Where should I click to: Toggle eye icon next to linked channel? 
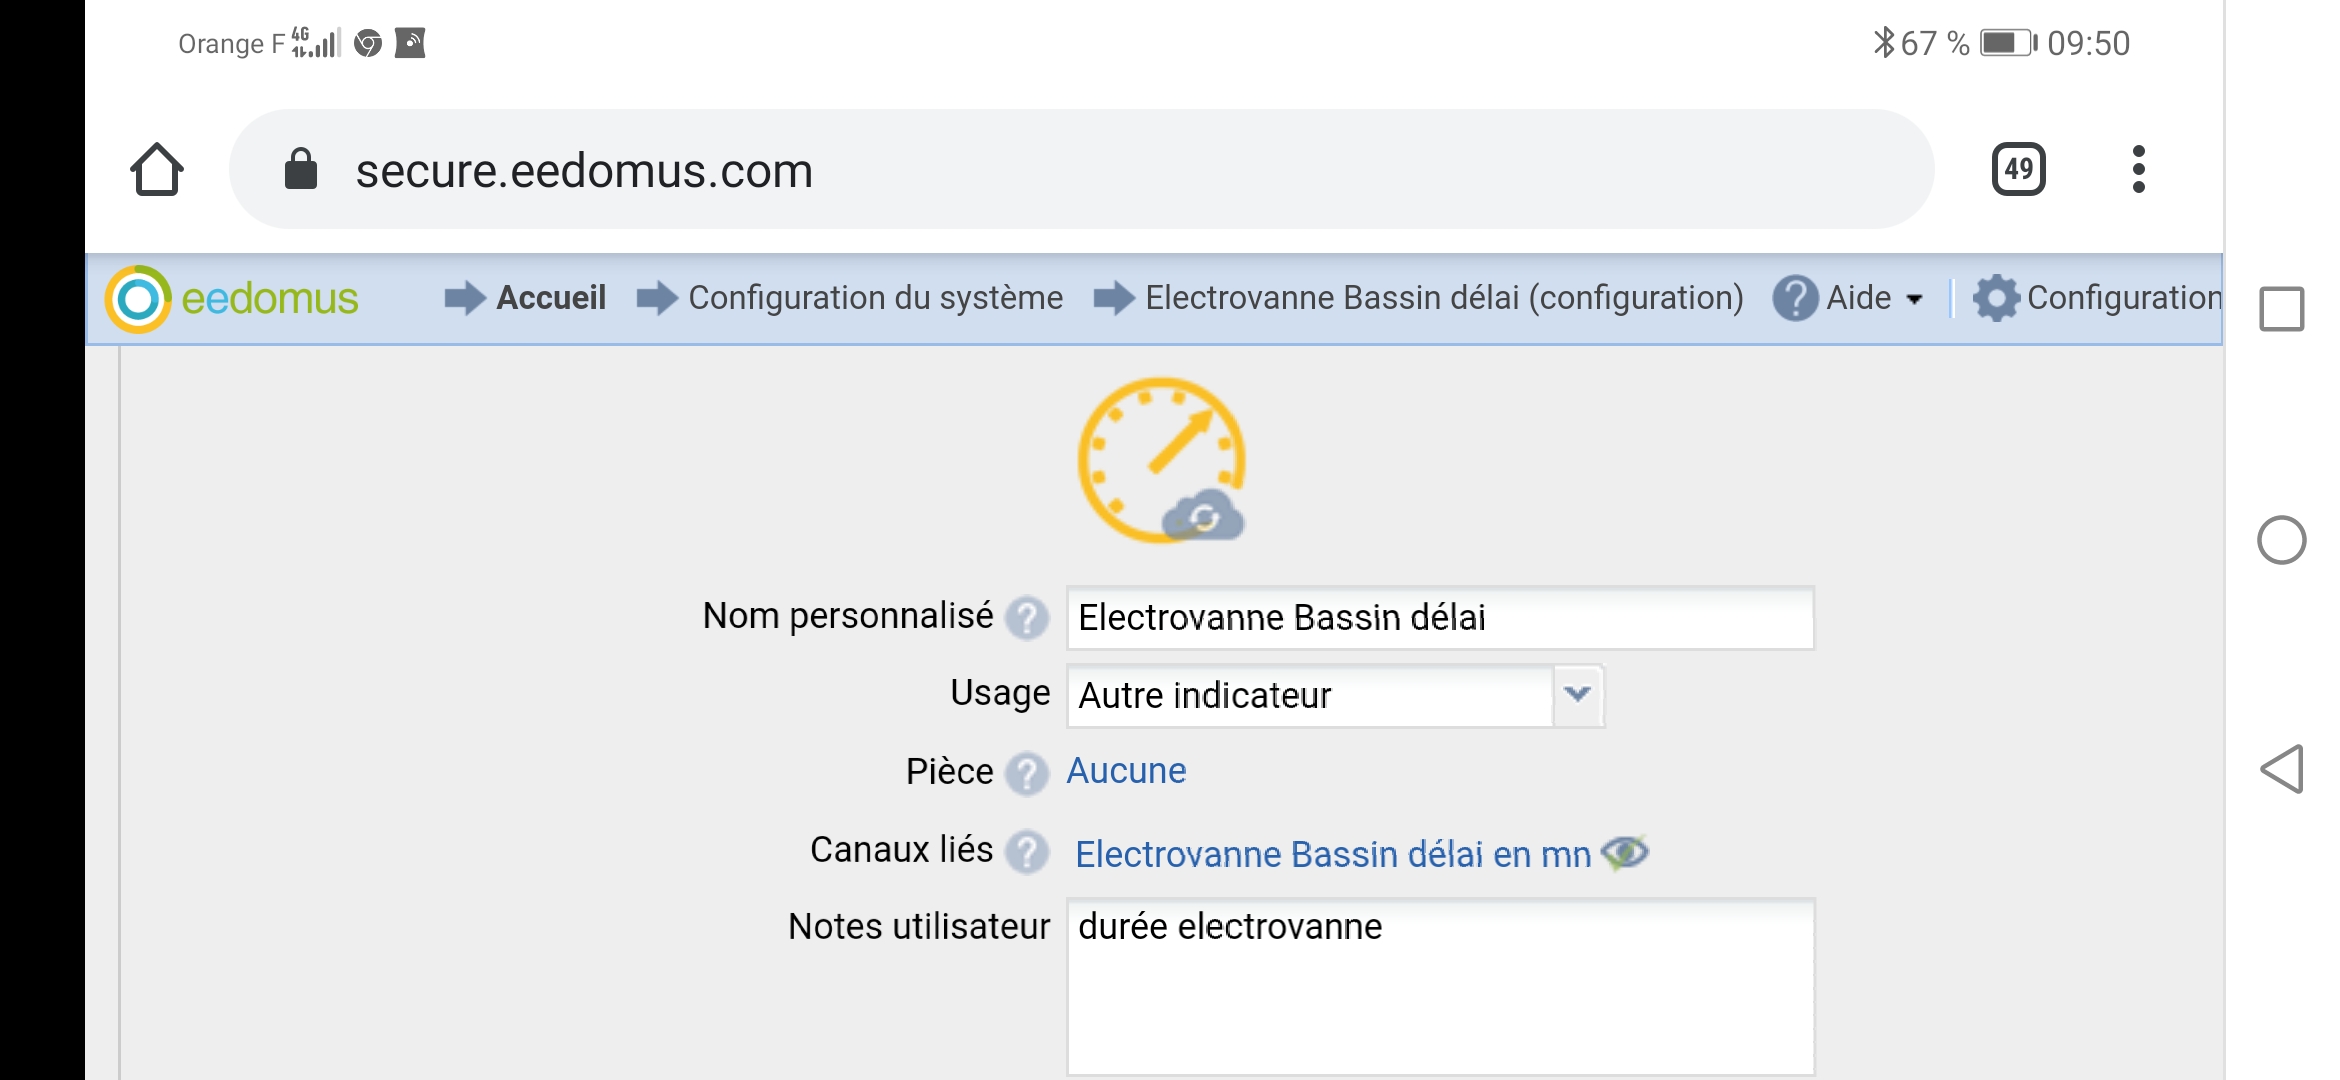[1625, 853]
